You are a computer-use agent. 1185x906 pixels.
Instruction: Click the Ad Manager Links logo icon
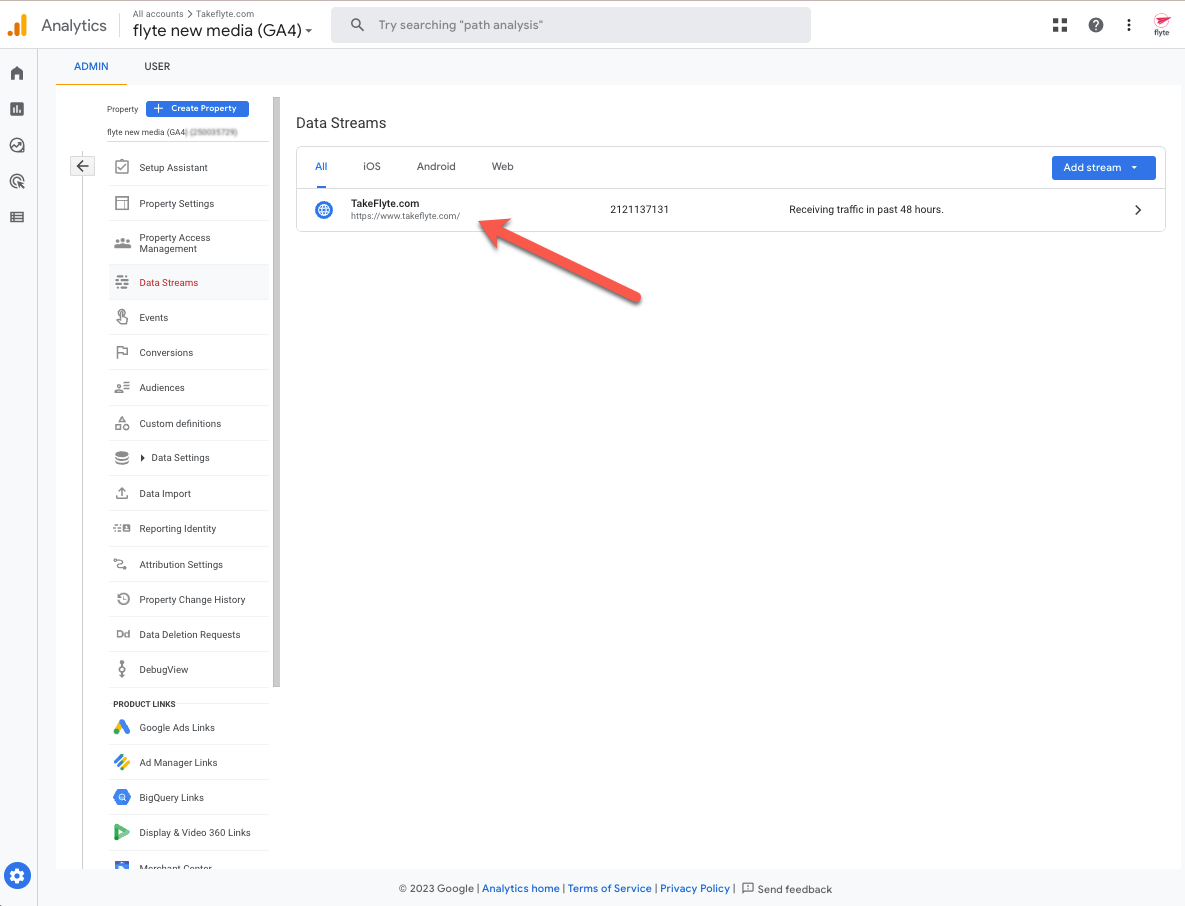[x=122, y=762]
